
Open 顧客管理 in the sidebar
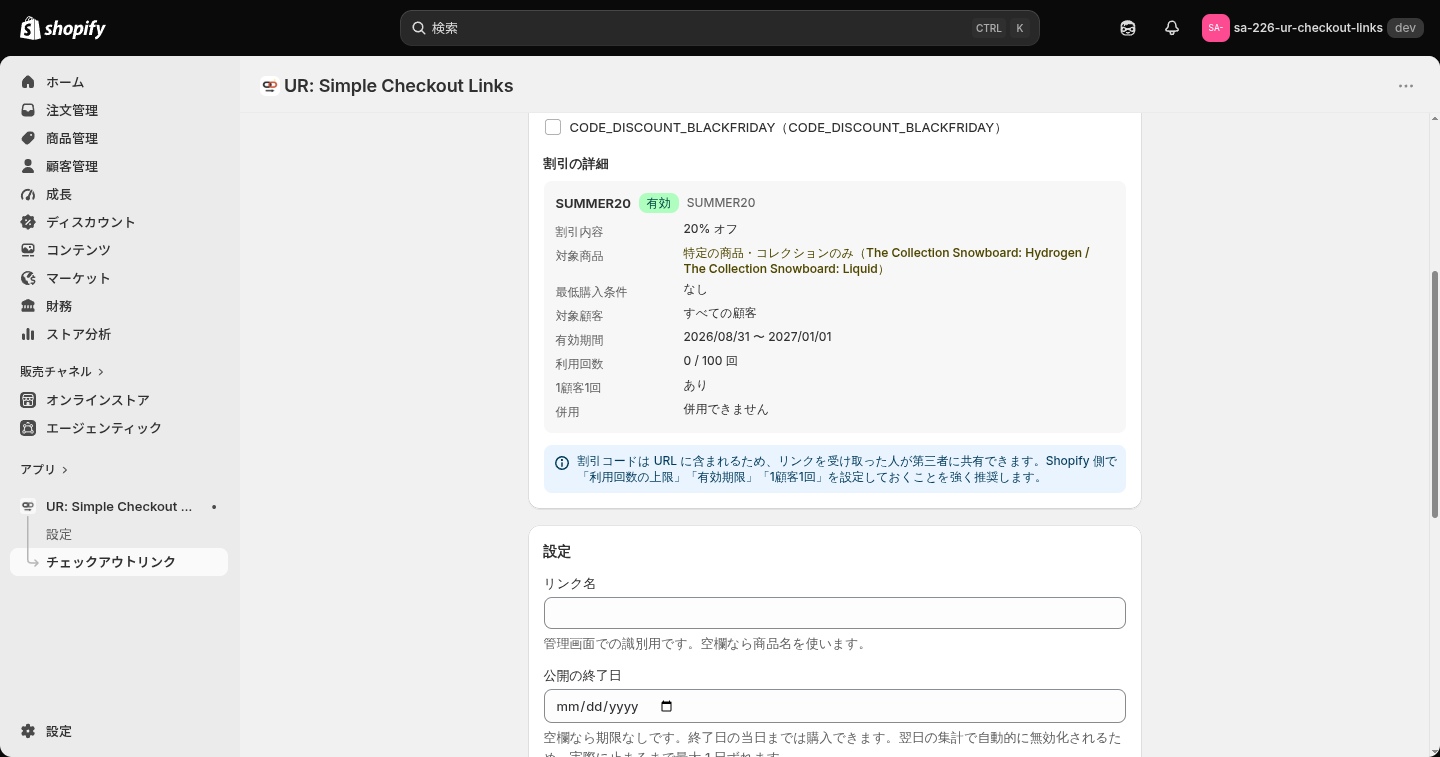(x=119, y=166)
